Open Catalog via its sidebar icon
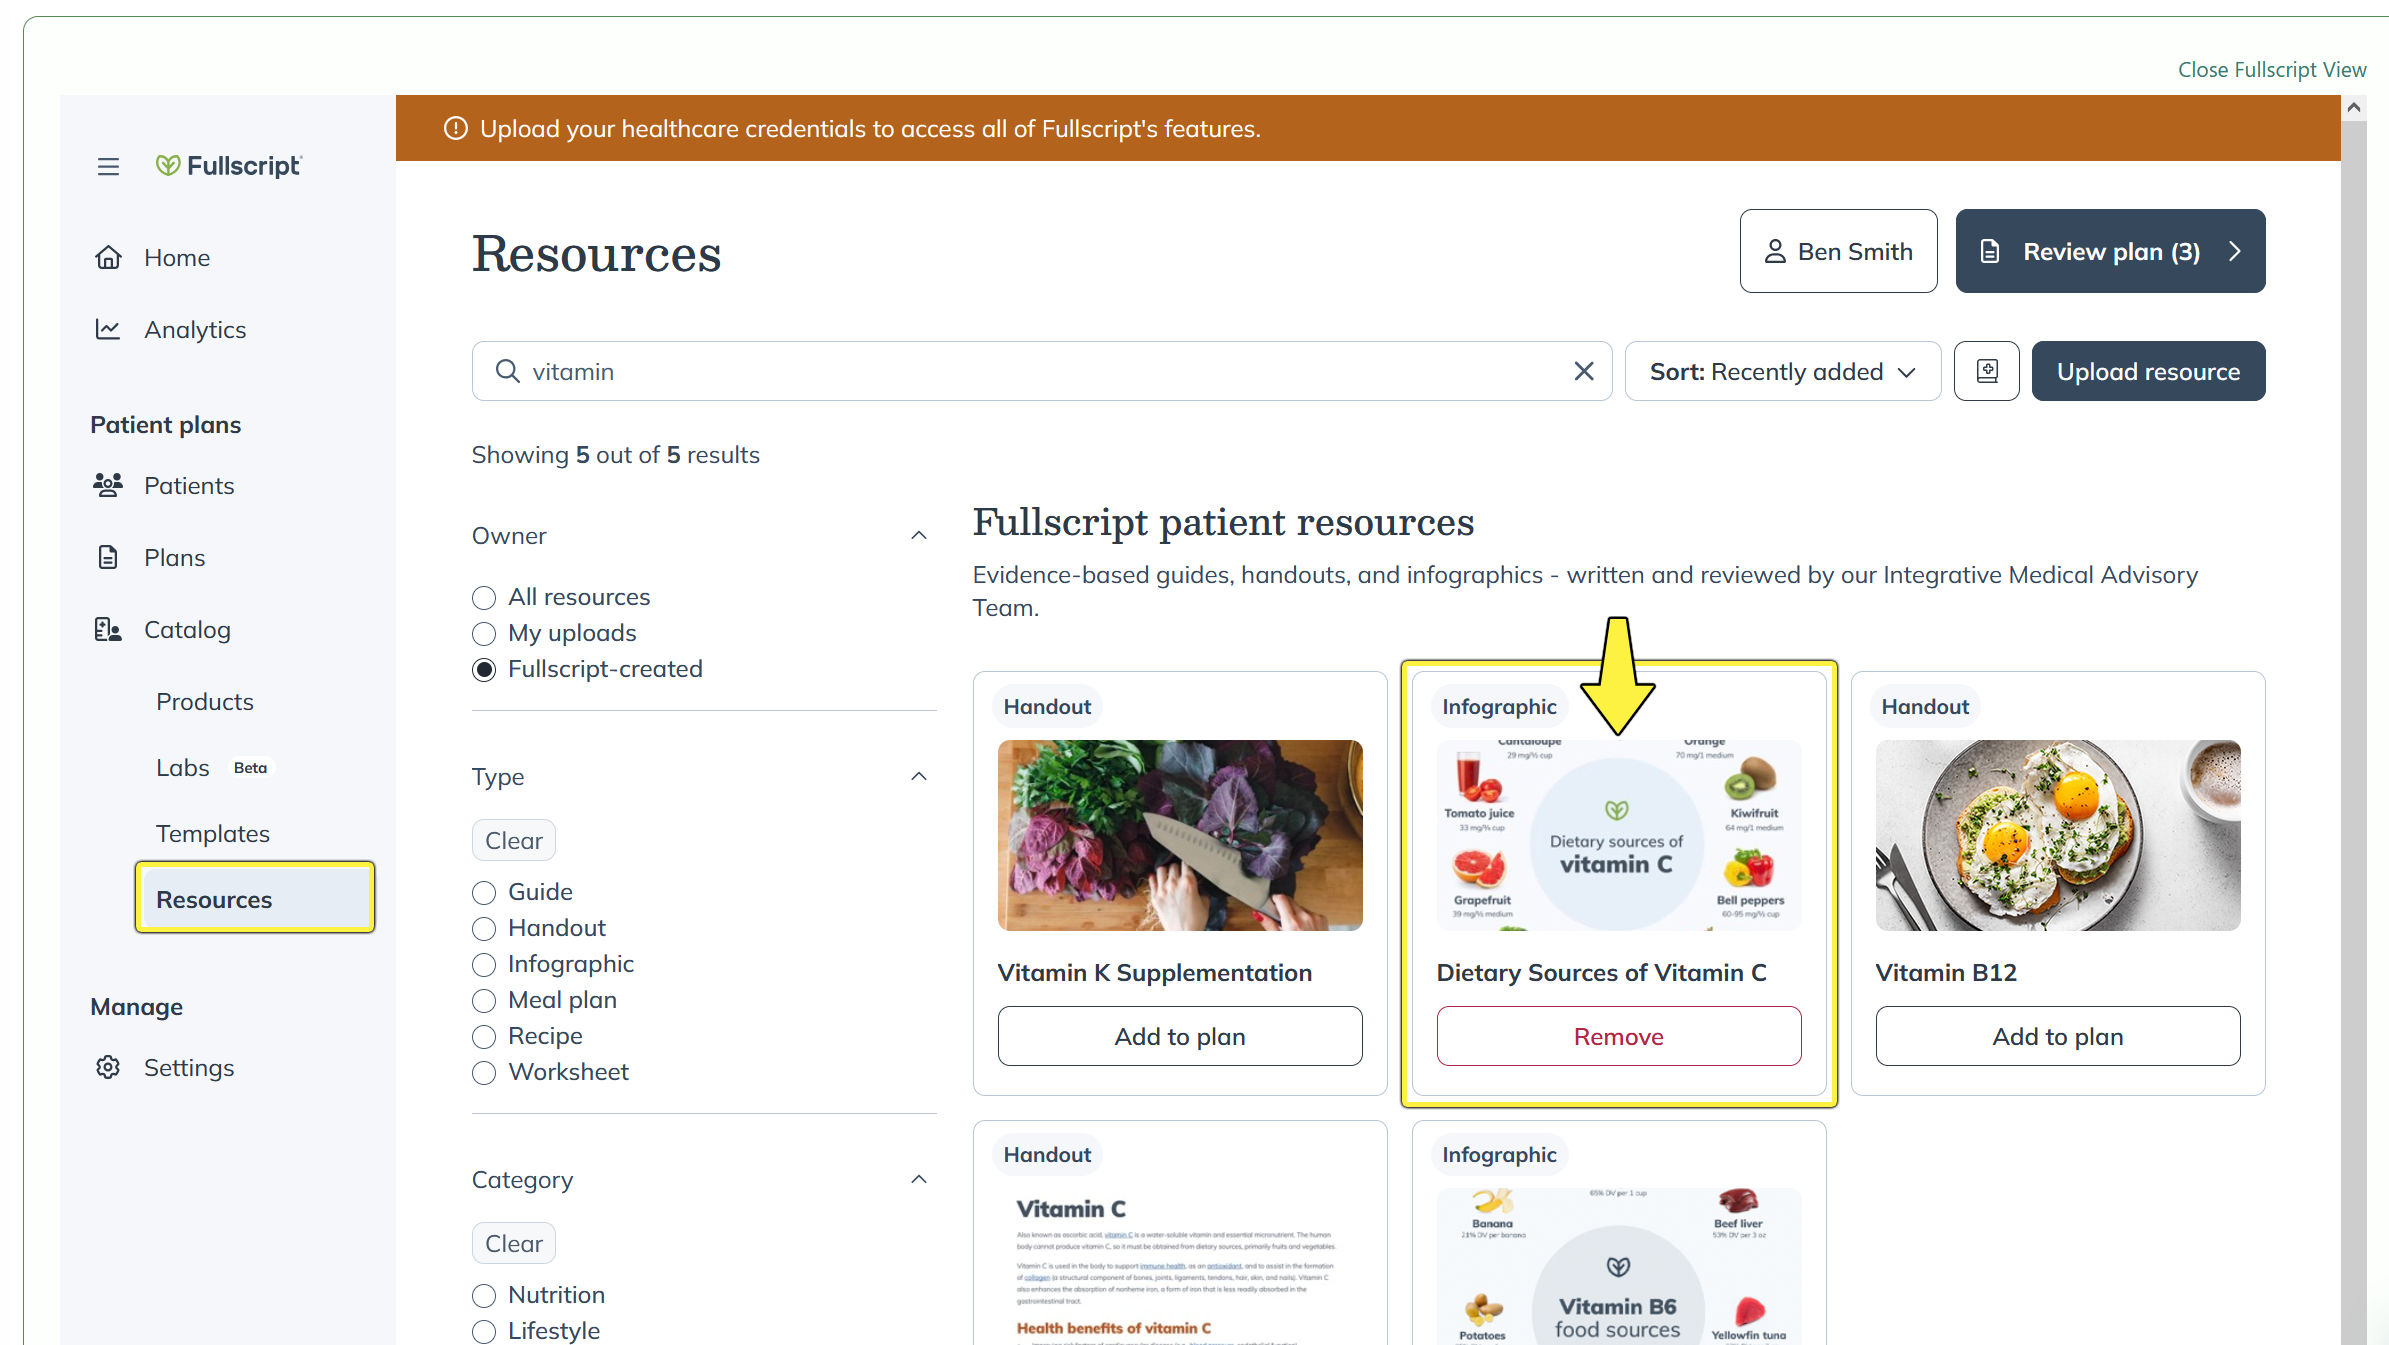2389x1345 pixels. tap(108, 629)
